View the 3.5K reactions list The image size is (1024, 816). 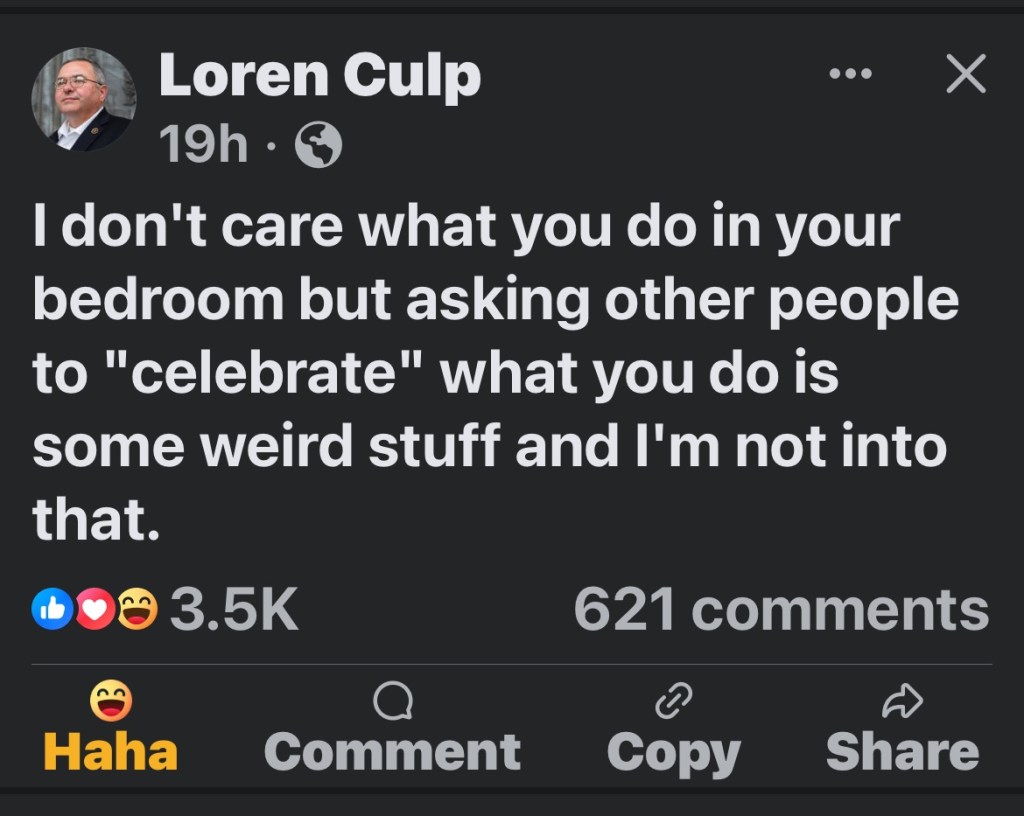pyautogui.click(x=234, y=608)
